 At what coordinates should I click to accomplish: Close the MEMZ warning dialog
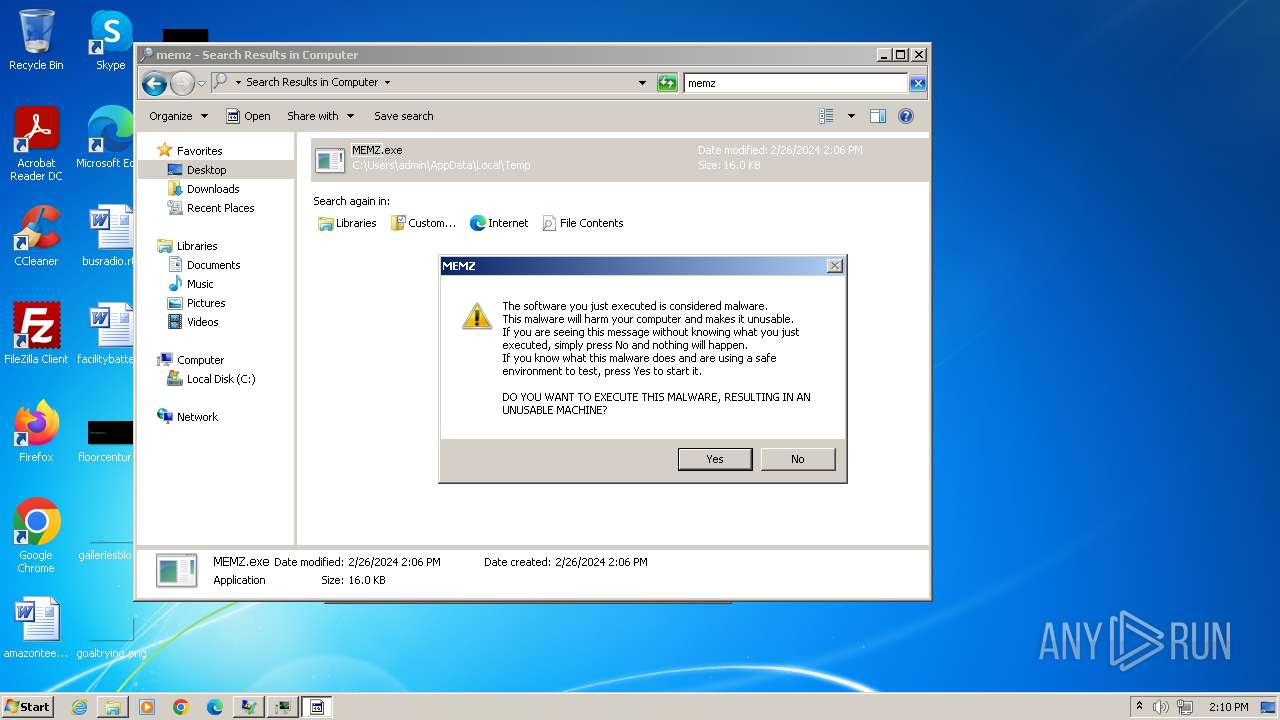click(835, 266)
